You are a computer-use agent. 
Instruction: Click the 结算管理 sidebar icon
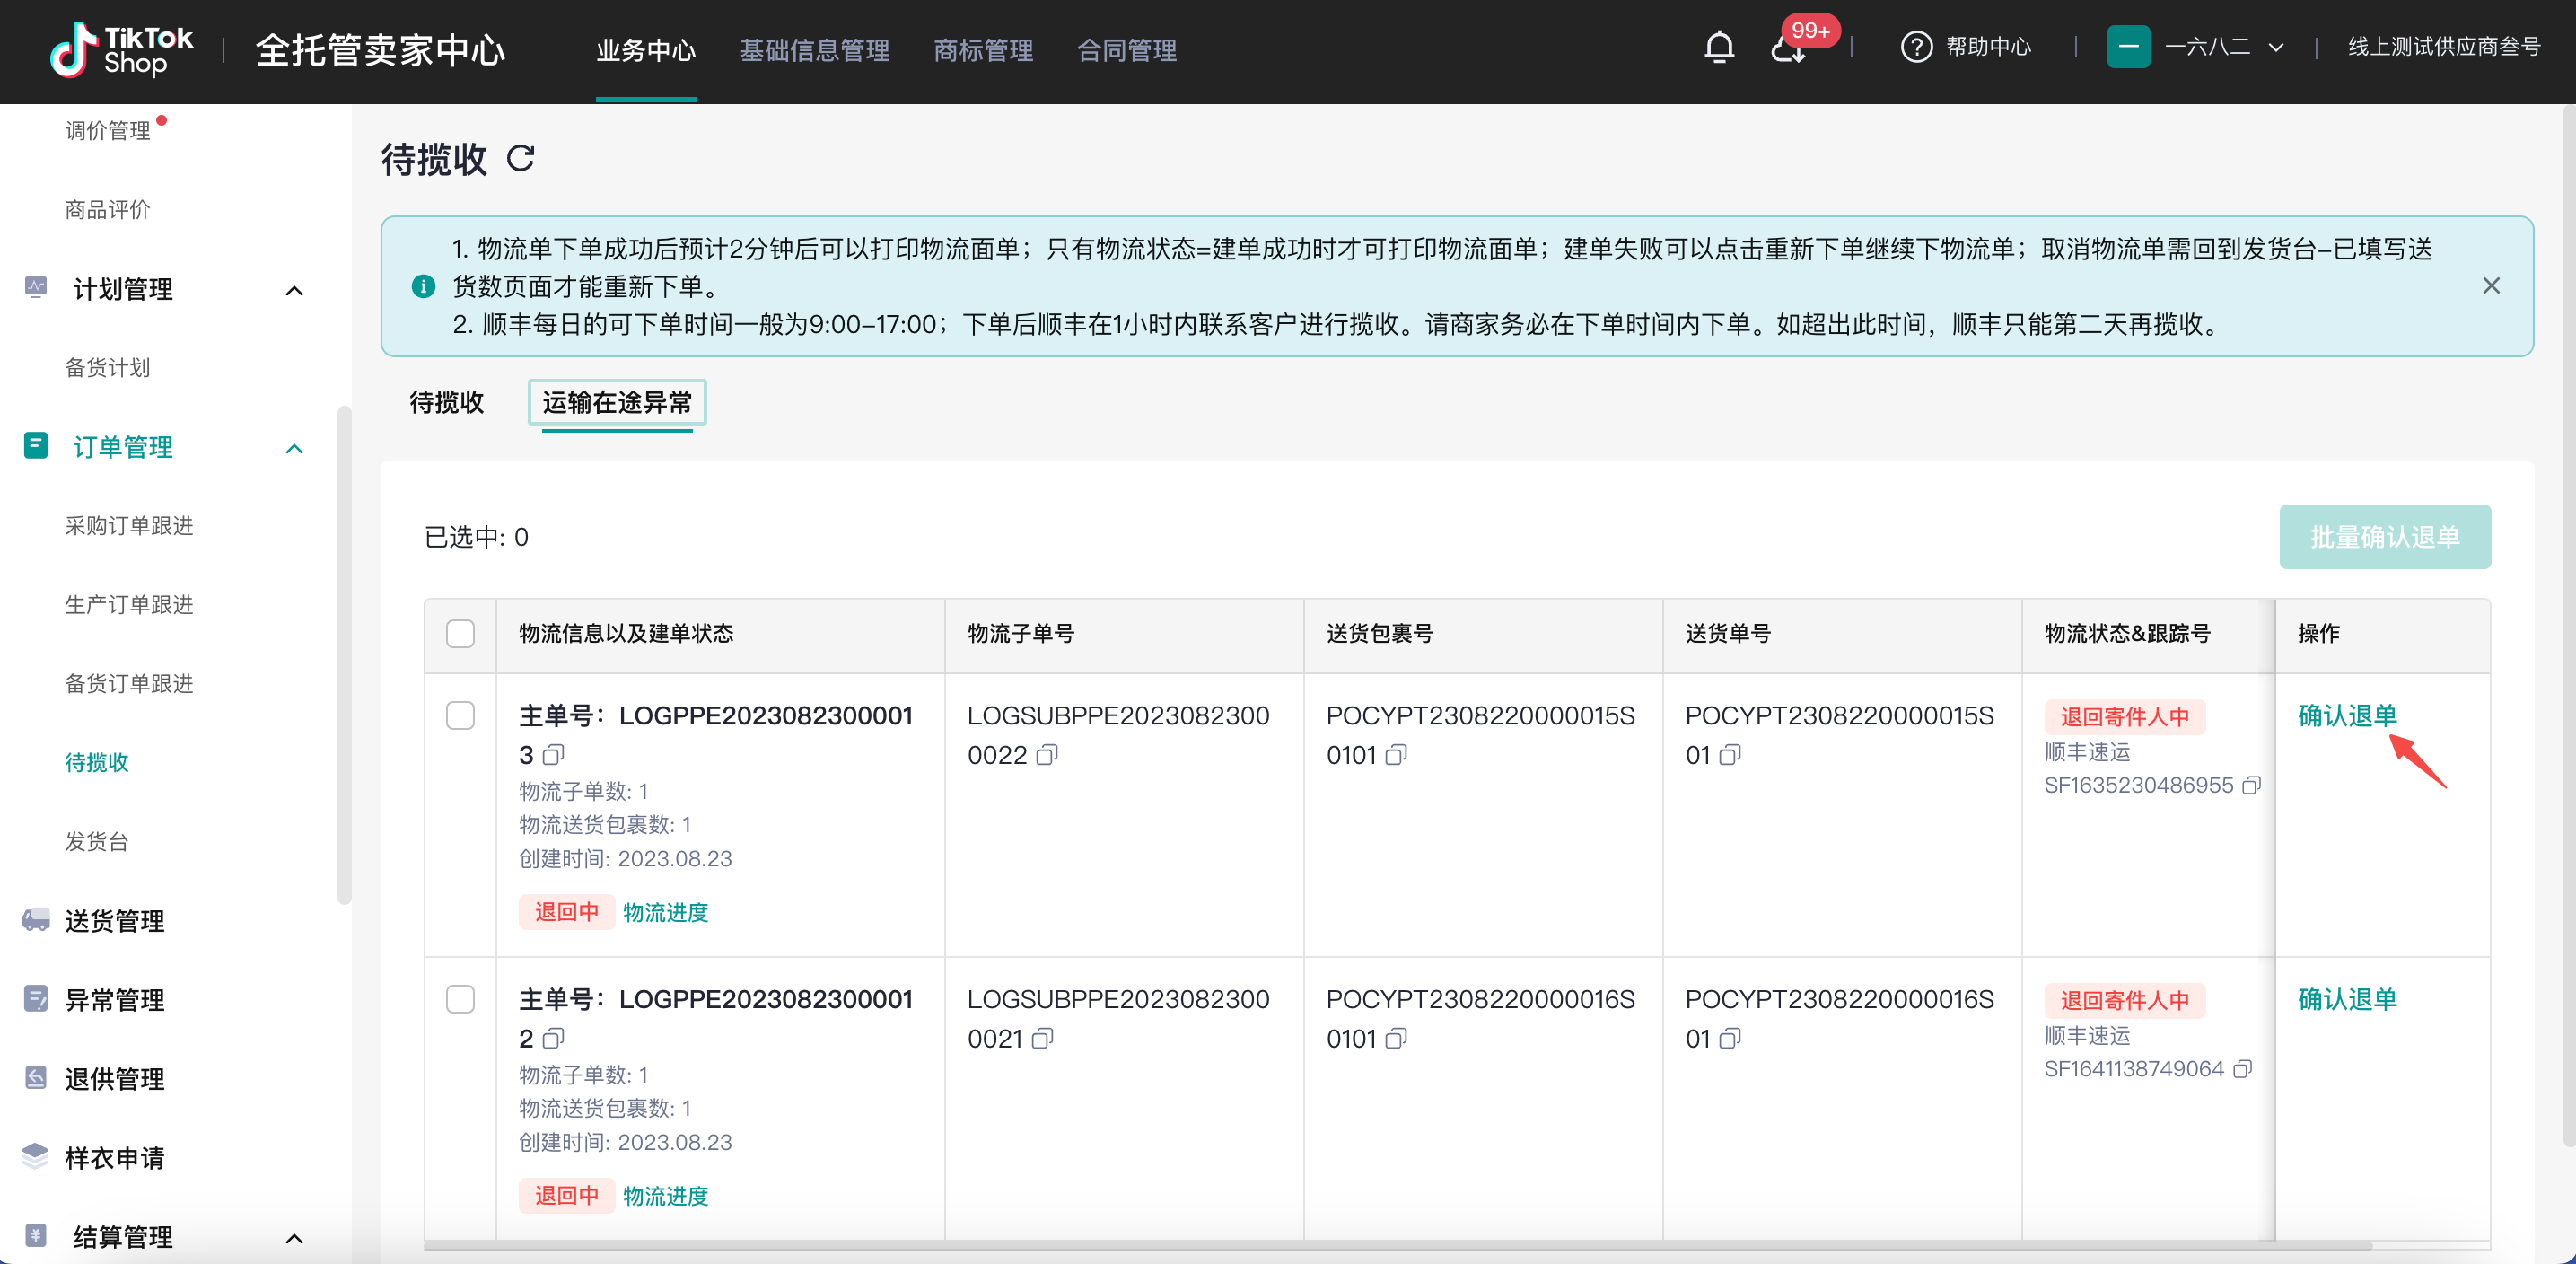click(x=36, y=1235)
